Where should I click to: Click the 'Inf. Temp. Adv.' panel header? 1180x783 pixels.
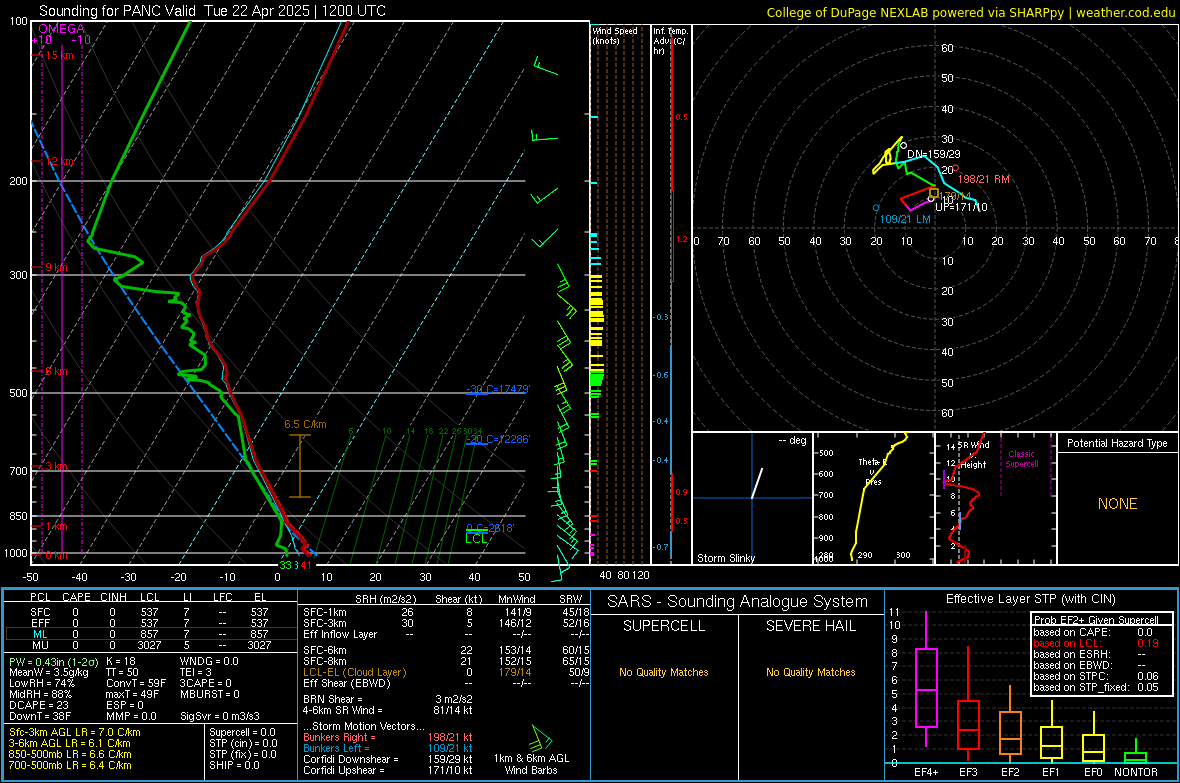pos(671,41)
